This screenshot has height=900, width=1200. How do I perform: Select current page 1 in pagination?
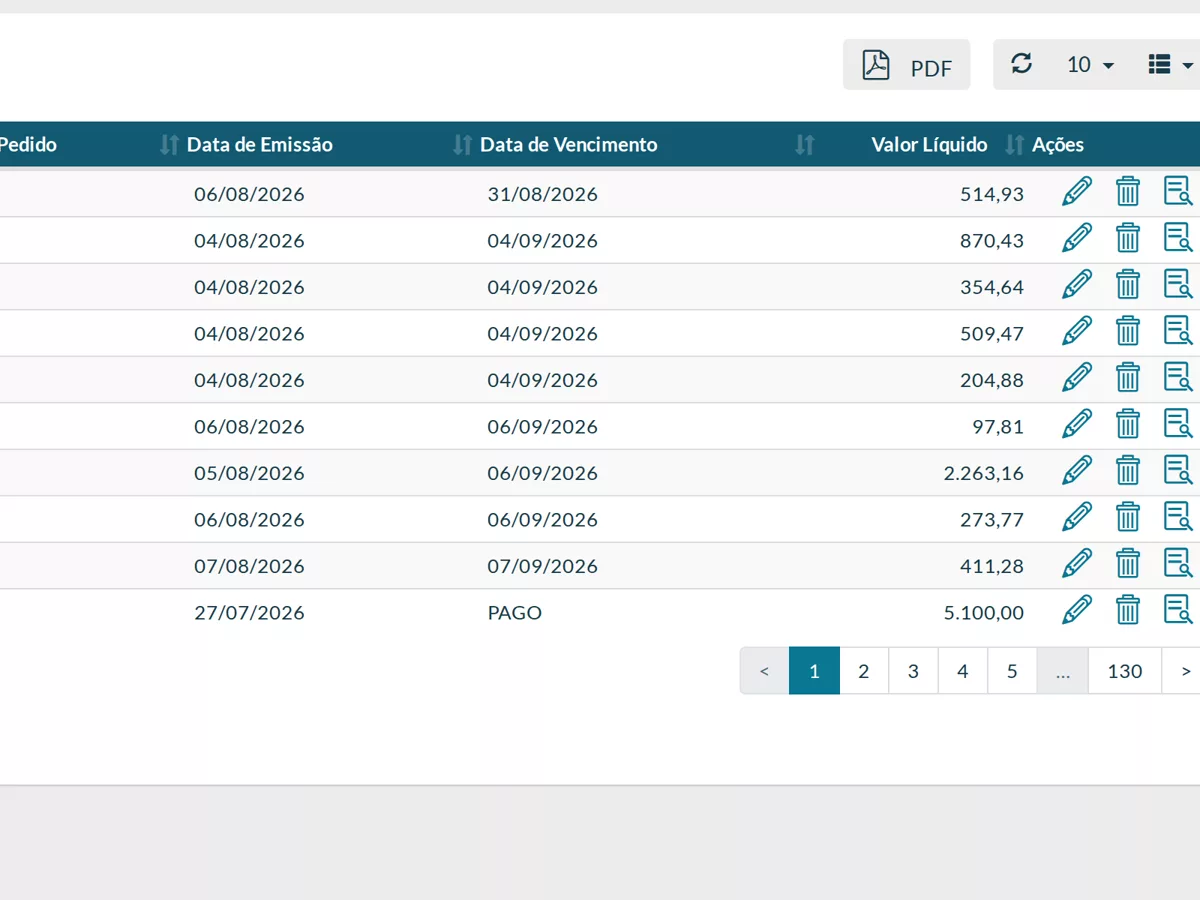click(x=814, y=671)
